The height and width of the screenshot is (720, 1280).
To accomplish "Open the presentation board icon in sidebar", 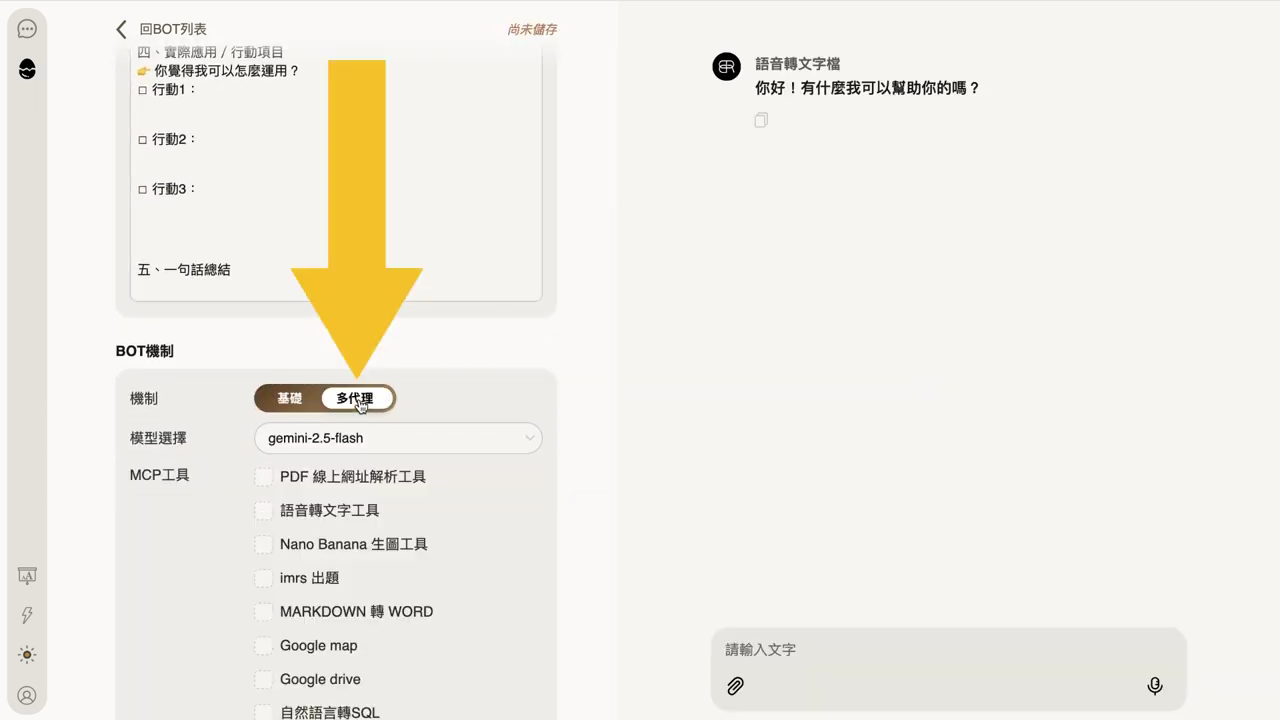I will pos(27,576).
